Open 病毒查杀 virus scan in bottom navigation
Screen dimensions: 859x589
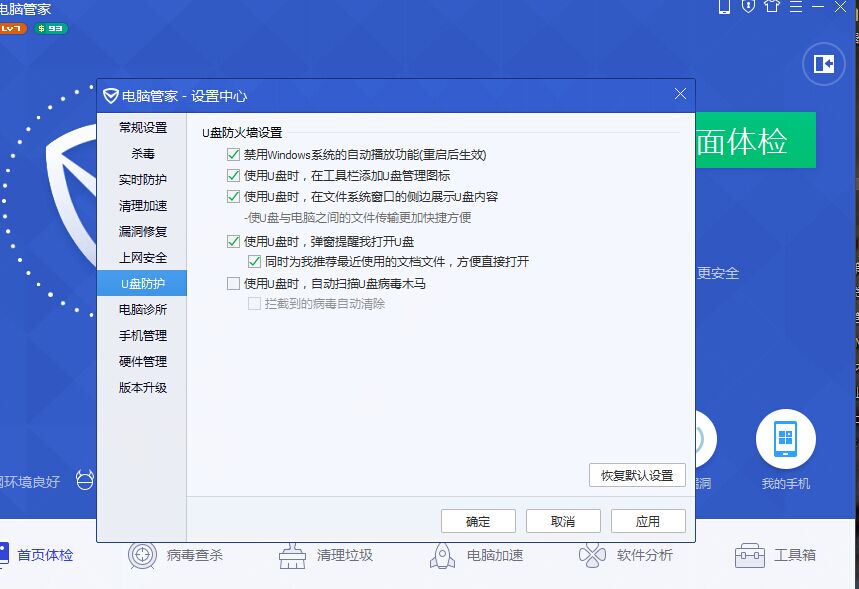pos(175,555)
